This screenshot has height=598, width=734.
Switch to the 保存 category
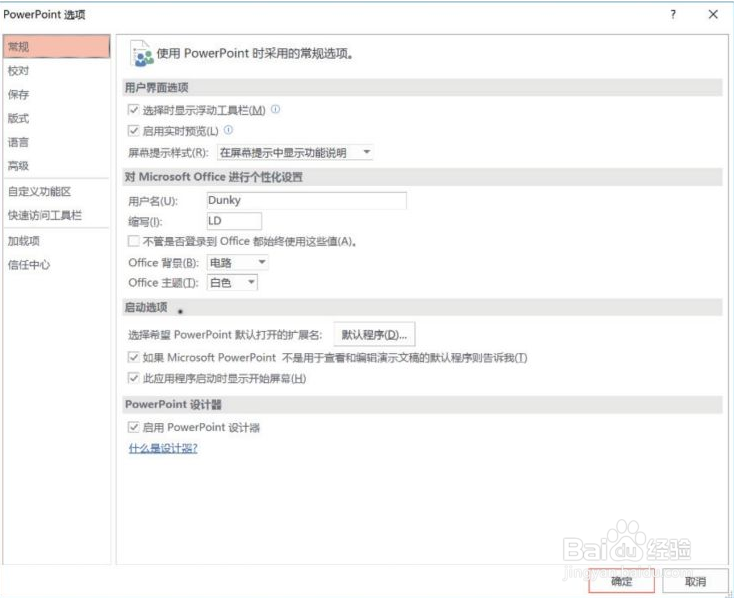[x=57, y=95]
